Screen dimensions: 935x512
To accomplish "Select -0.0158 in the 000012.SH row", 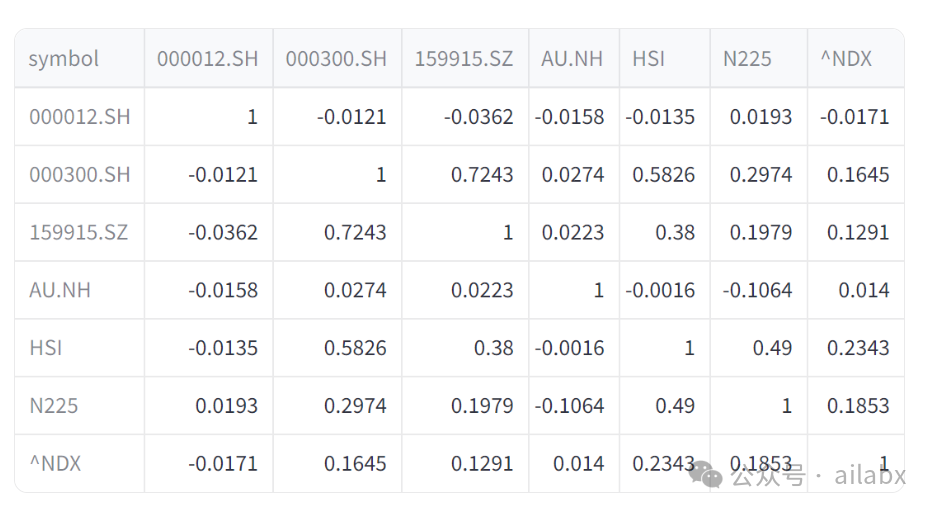I will (569, 117).
